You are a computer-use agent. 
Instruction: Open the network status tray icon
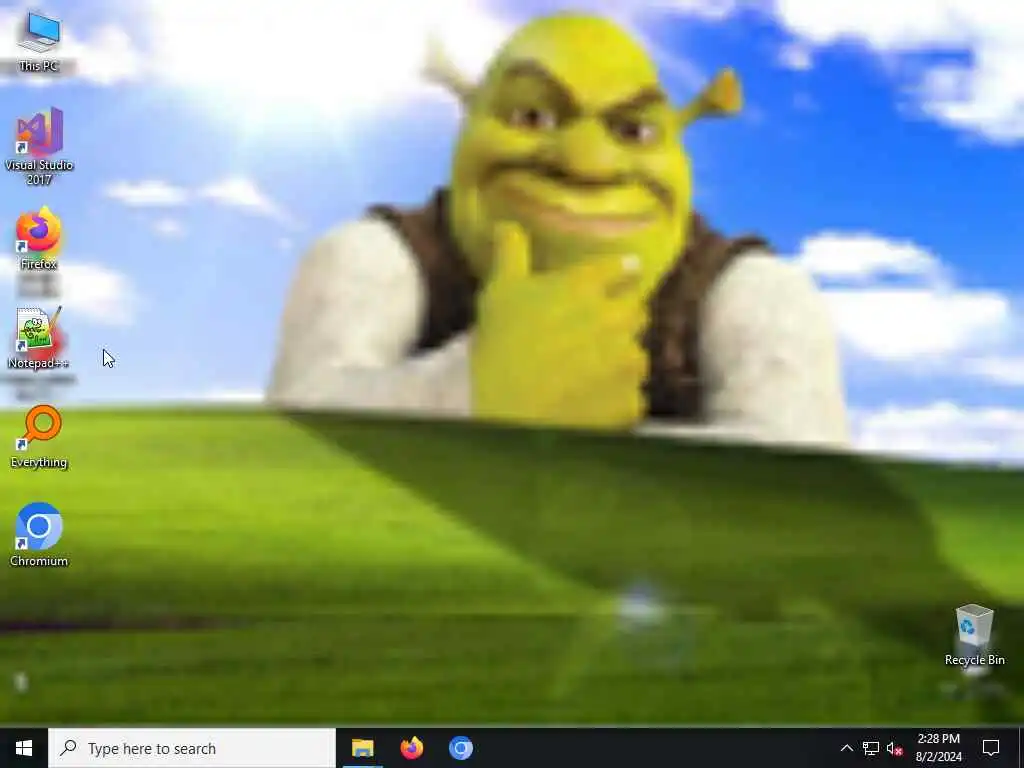pyautogui.click(x=871, y=748)
